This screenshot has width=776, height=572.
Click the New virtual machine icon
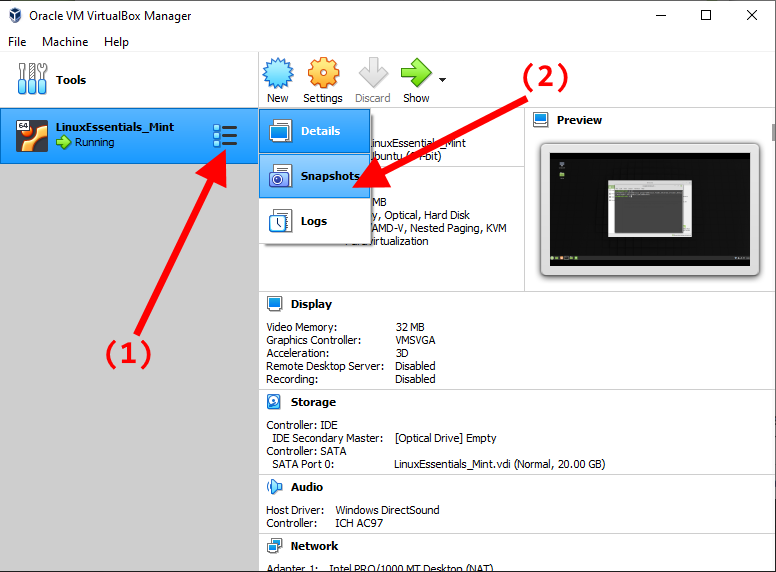pyautogui.click(x=278, y=73)
